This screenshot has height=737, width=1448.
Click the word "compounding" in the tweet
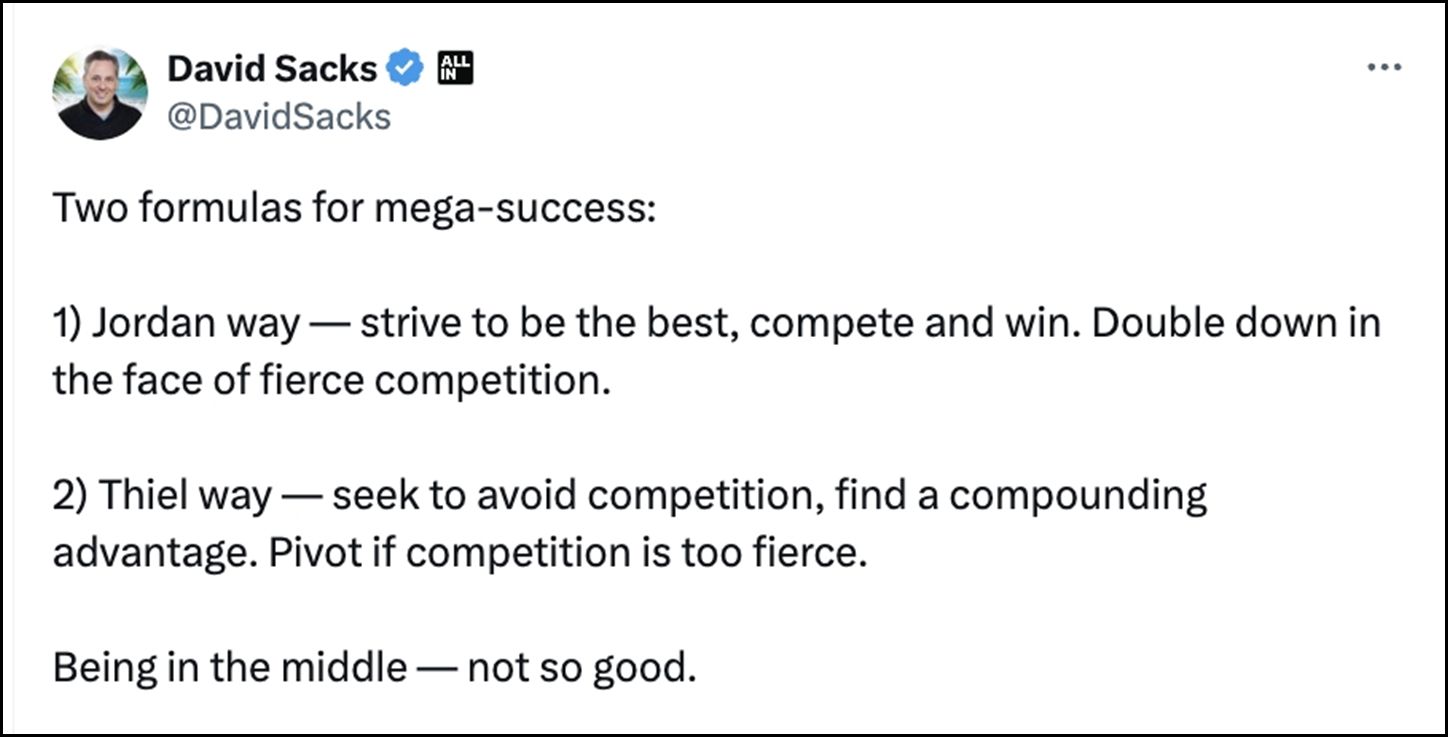(x=1078, y=497)
